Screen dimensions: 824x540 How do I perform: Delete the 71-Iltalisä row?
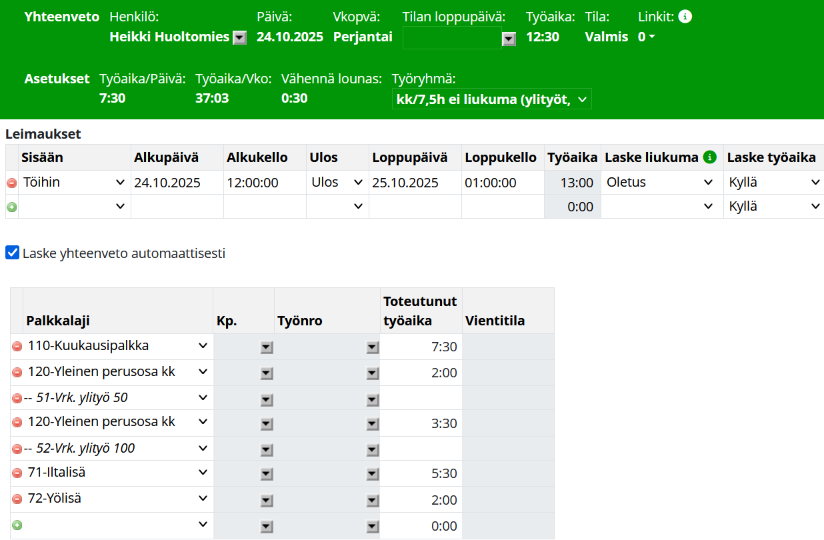[x=17, y=473]
